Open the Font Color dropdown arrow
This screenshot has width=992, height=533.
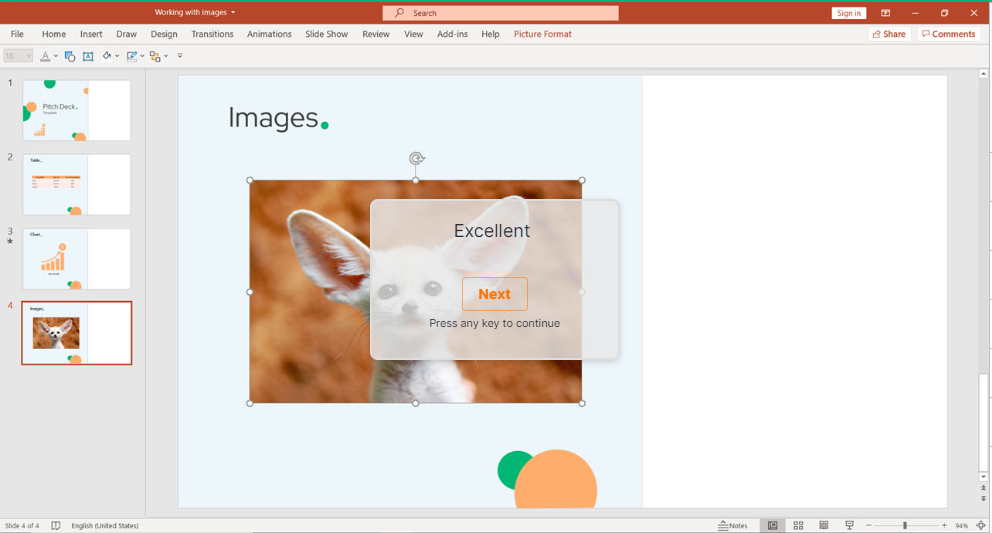click(x=56, y=56)
